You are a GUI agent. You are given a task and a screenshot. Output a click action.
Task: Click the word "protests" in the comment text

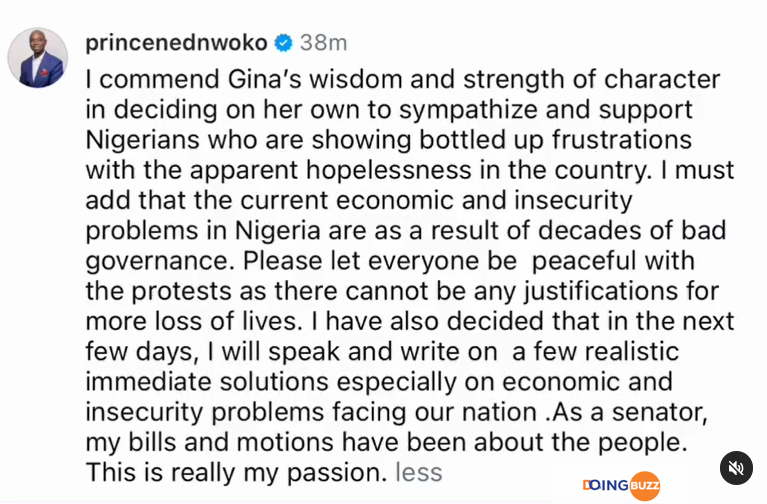coord(181,292)
